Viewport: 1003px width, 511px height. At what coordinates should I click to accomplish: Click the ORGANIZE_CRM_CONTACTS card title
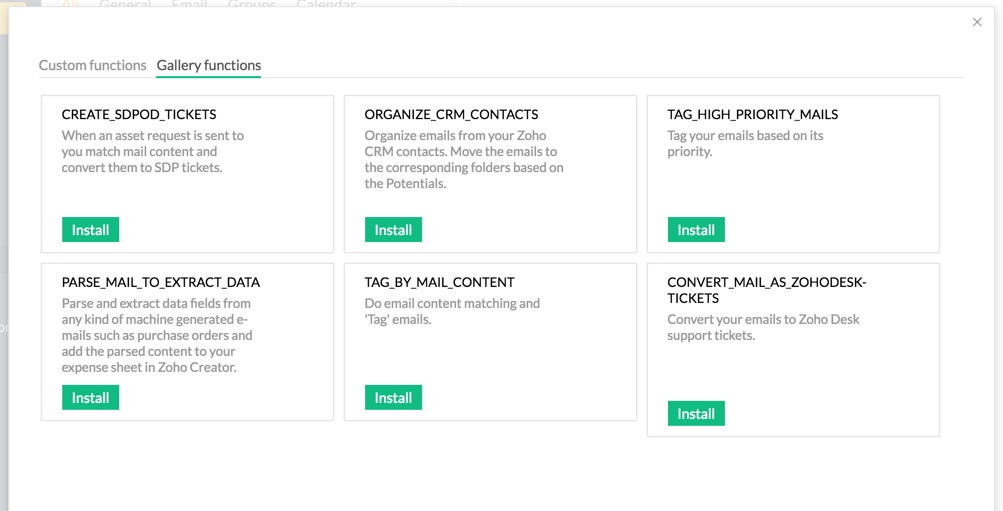(x=451, y=115)
